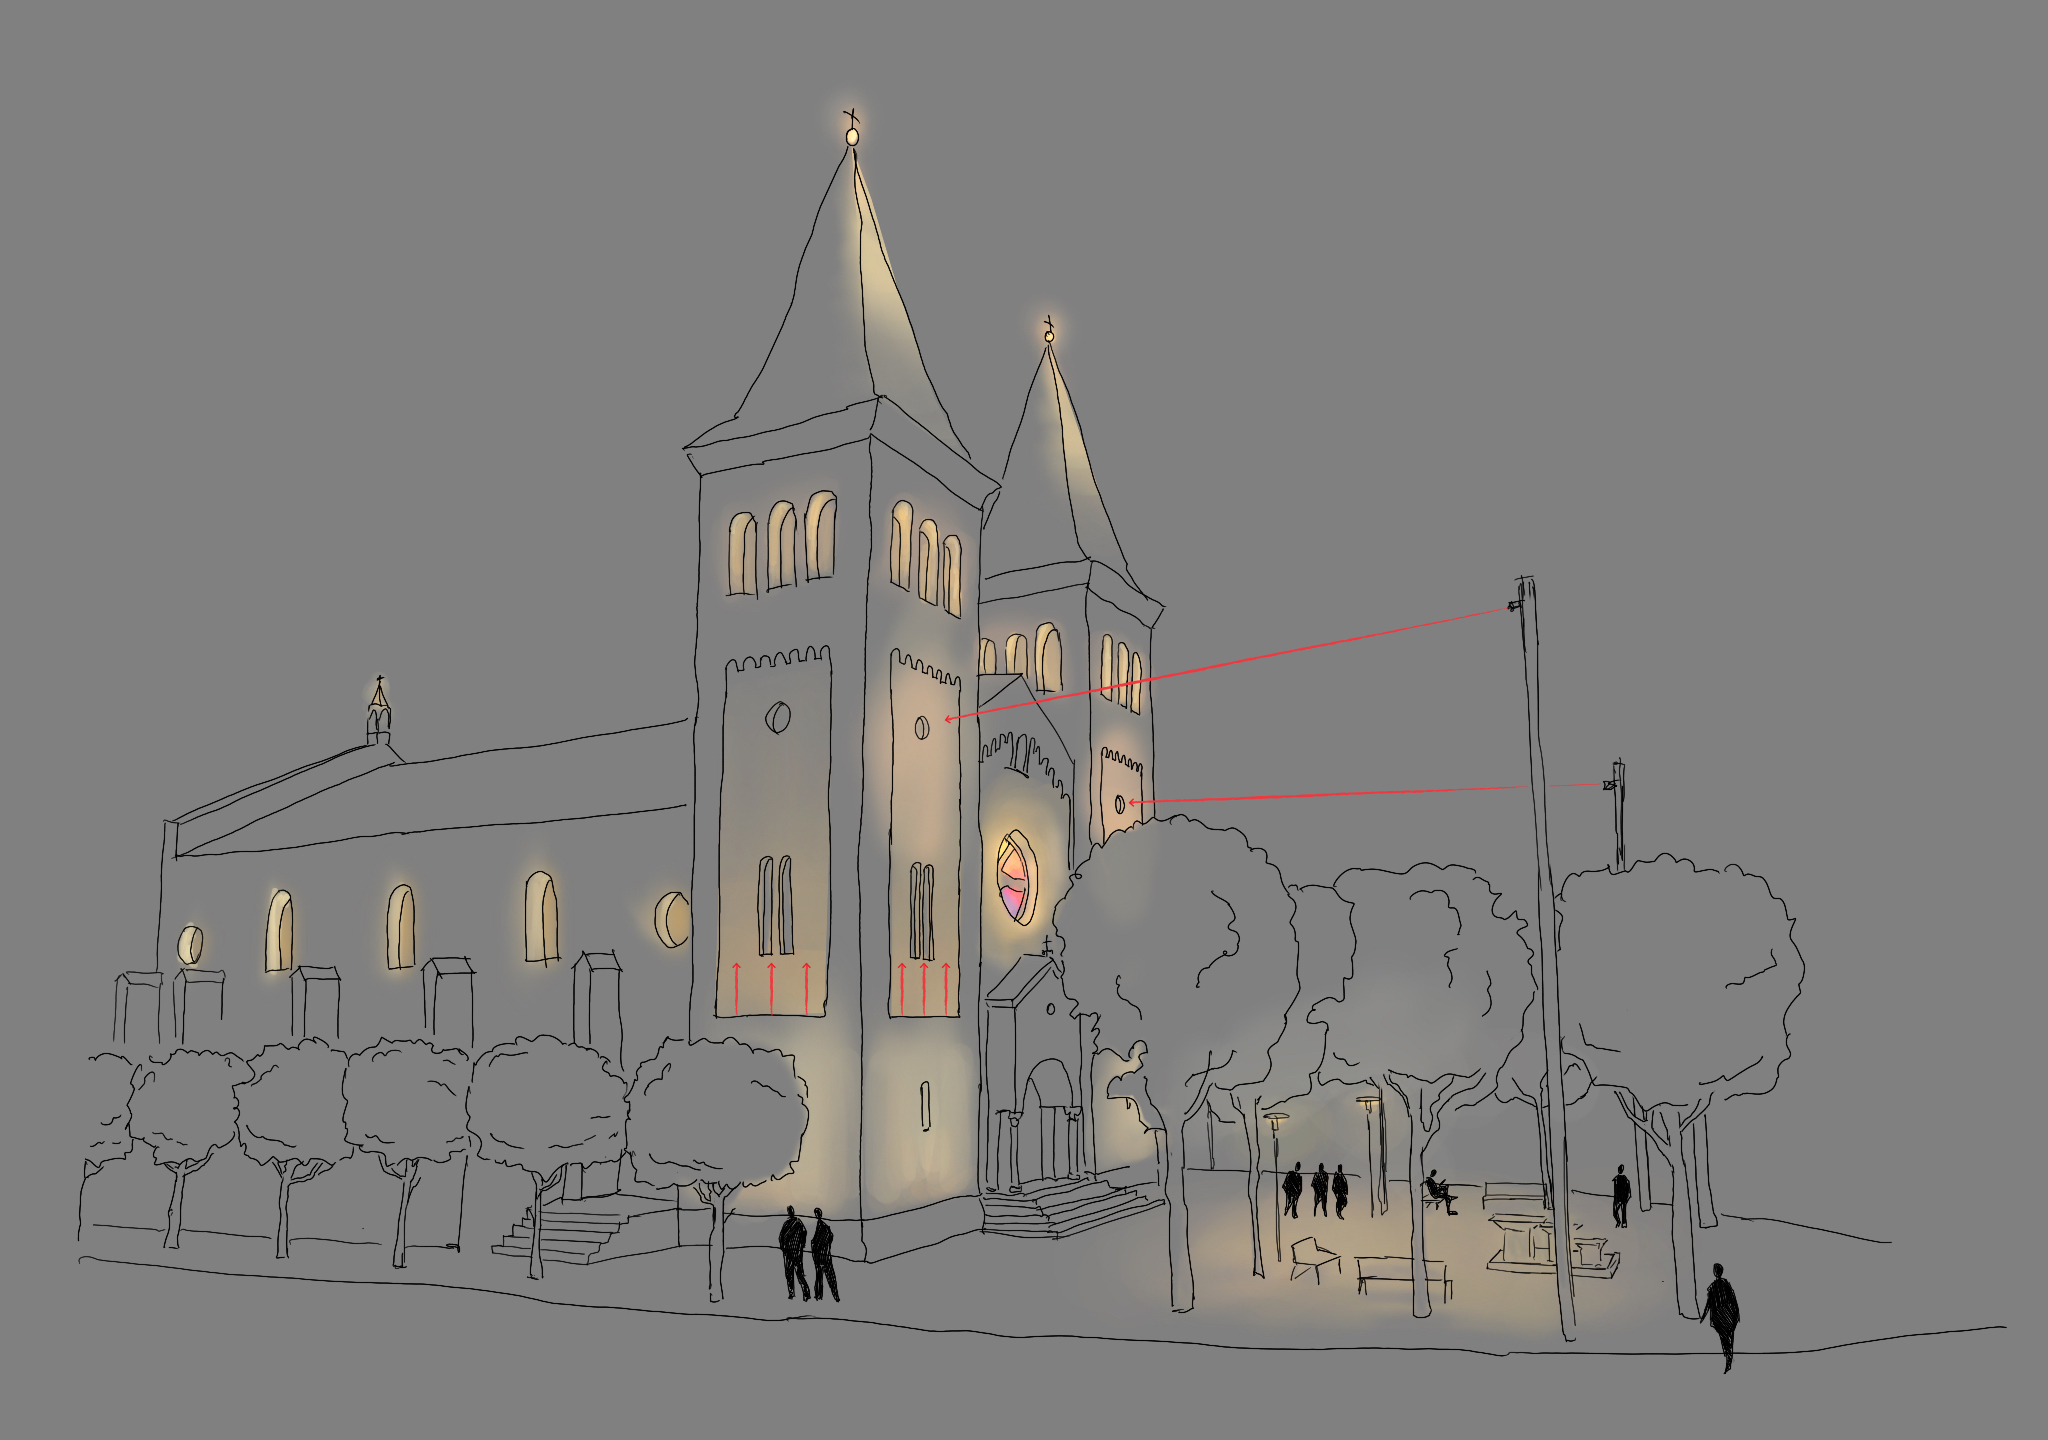Image resolution: width=2048 pixels, height=1440 pixels.
Task: Click the circular window at the upper red arrow tip
Action: (x=922, y=727)
